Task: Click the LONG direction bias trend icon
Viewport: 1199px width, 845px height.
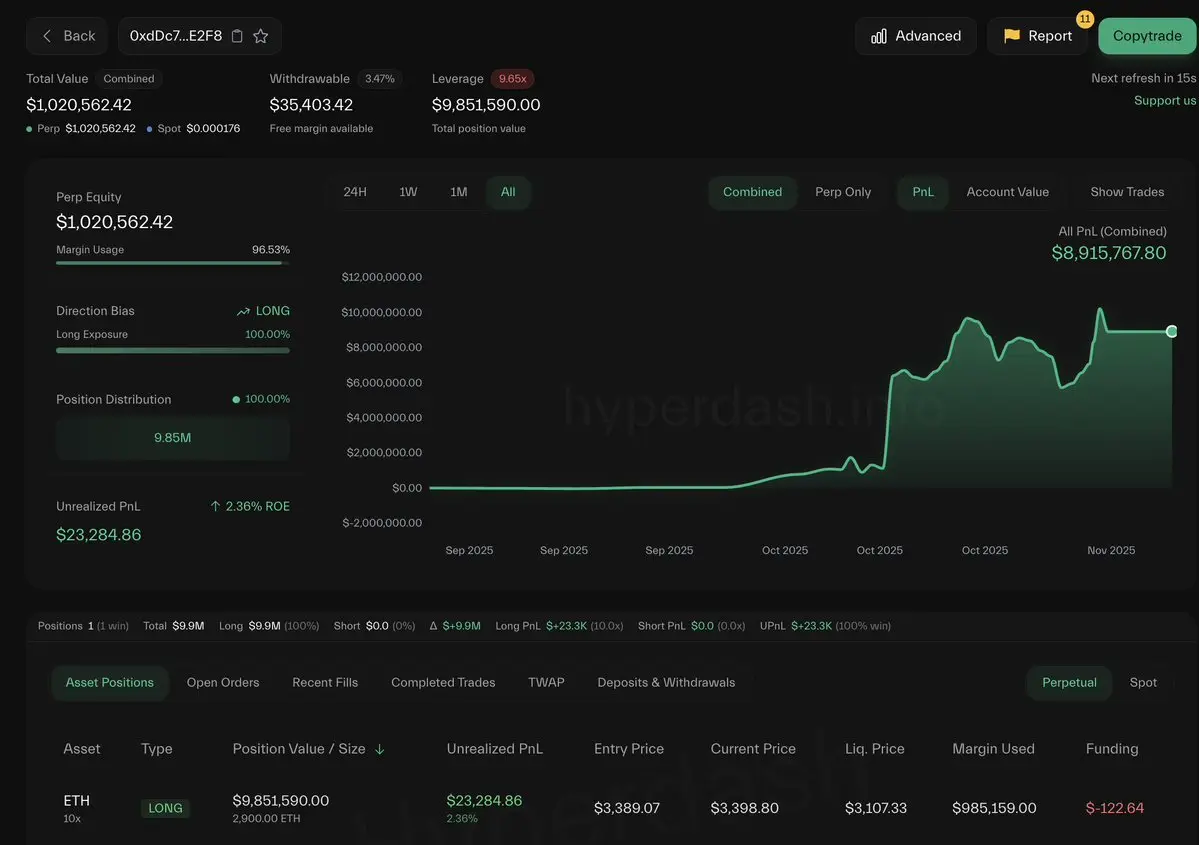Action: click(x=243, y=311)
